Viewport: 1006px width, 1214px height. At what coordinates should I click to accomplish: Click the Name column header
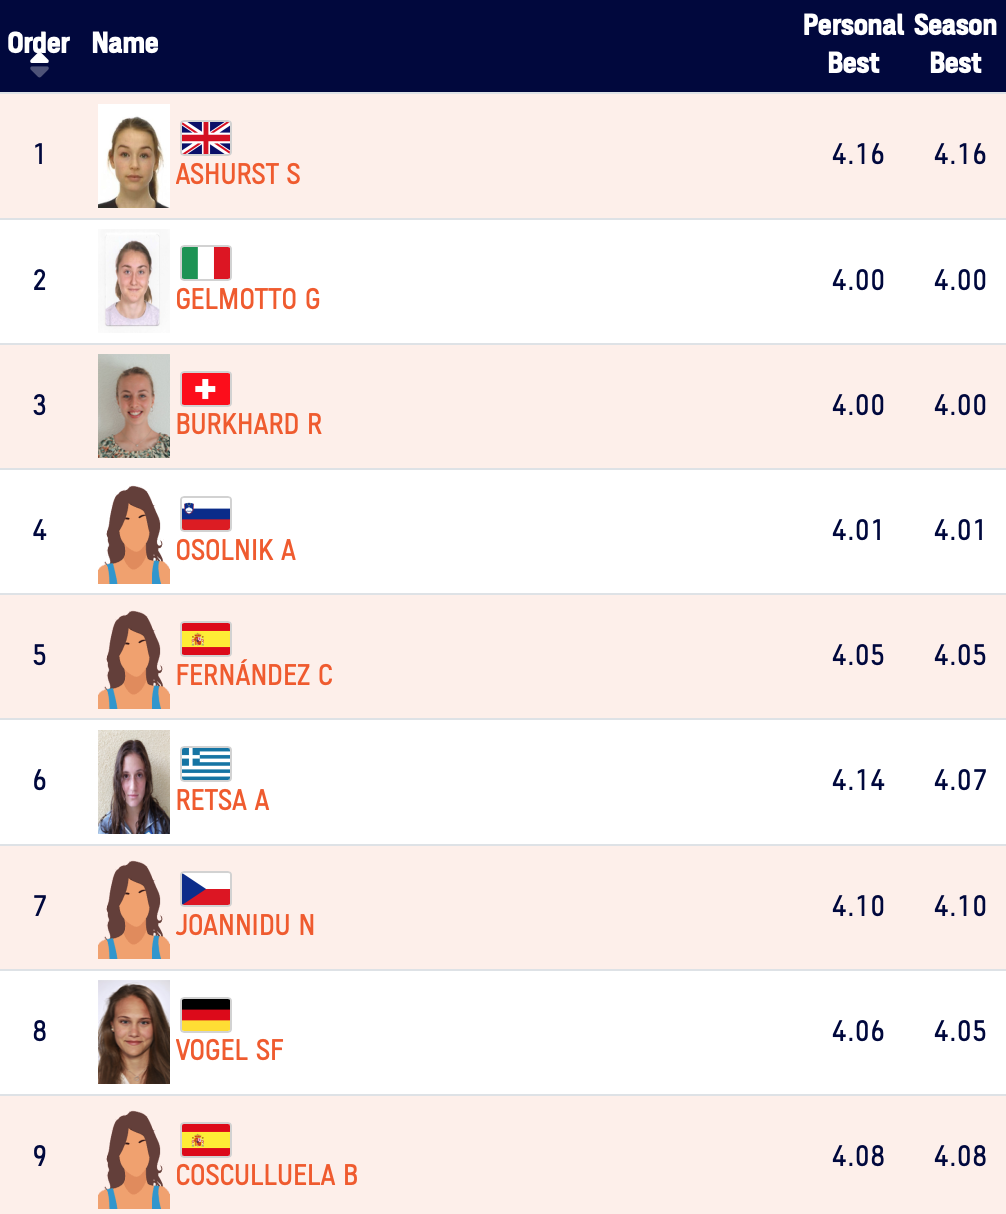coord(125,43)
